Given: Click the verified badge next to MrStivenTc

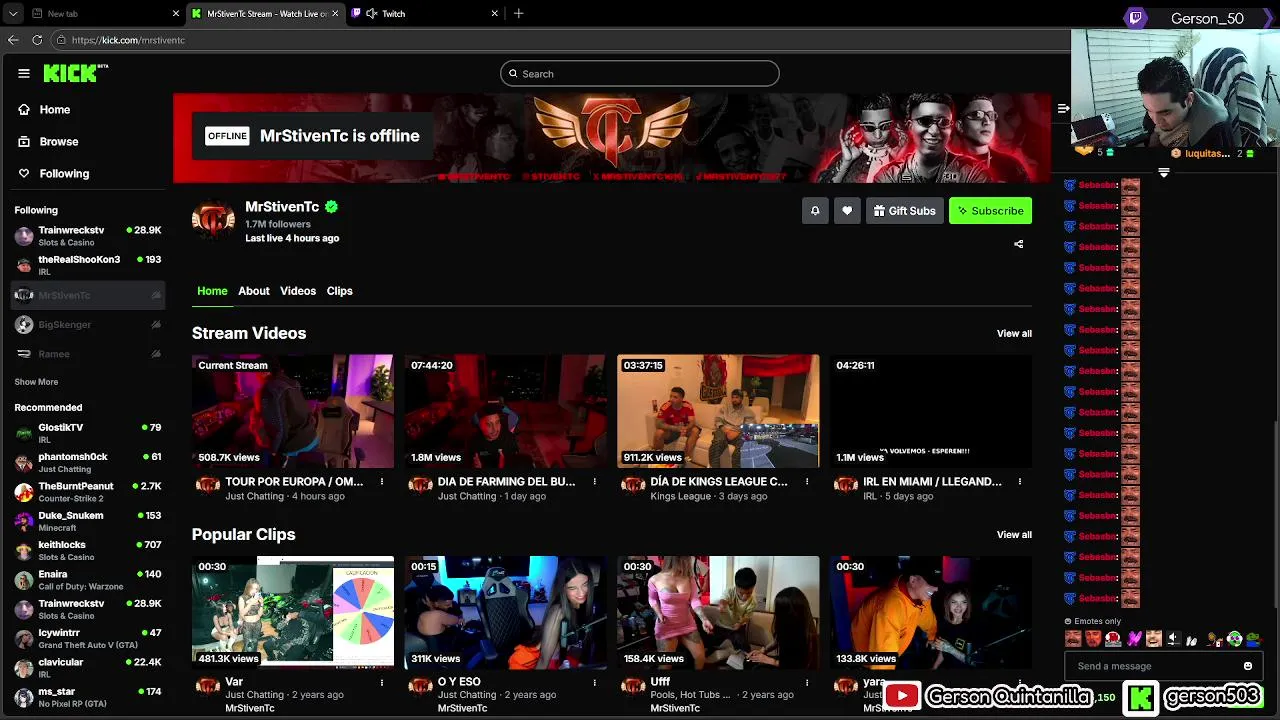Looking at the screenshot, I should click(x=331, y=207).
